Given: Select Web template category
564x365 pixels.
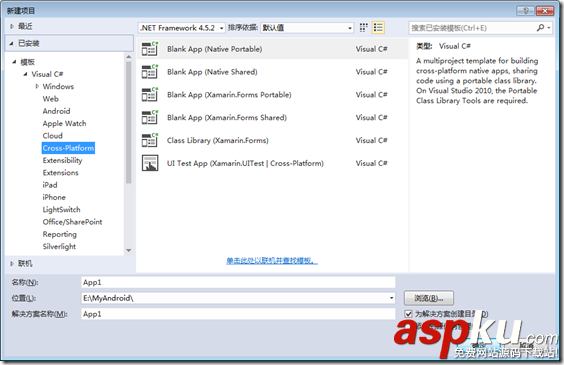Looking at the screenshot, I should click(51, 99).
